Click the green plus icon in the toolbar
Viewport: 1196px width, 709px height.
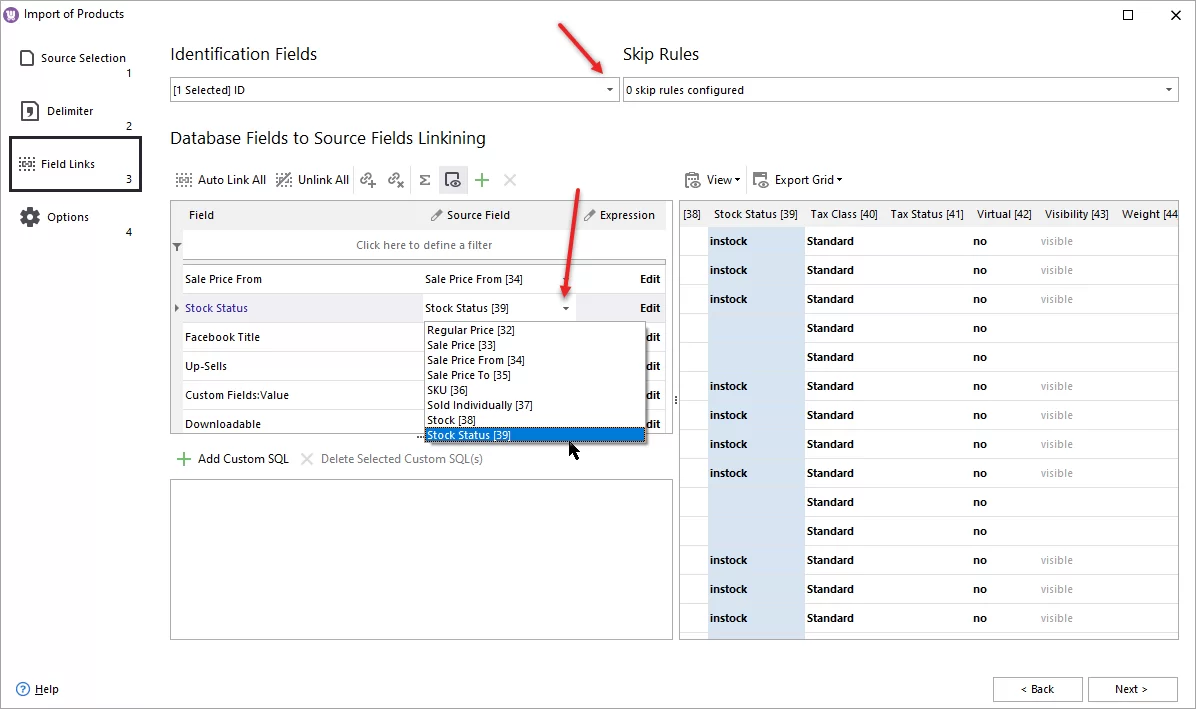click(481, 180)
